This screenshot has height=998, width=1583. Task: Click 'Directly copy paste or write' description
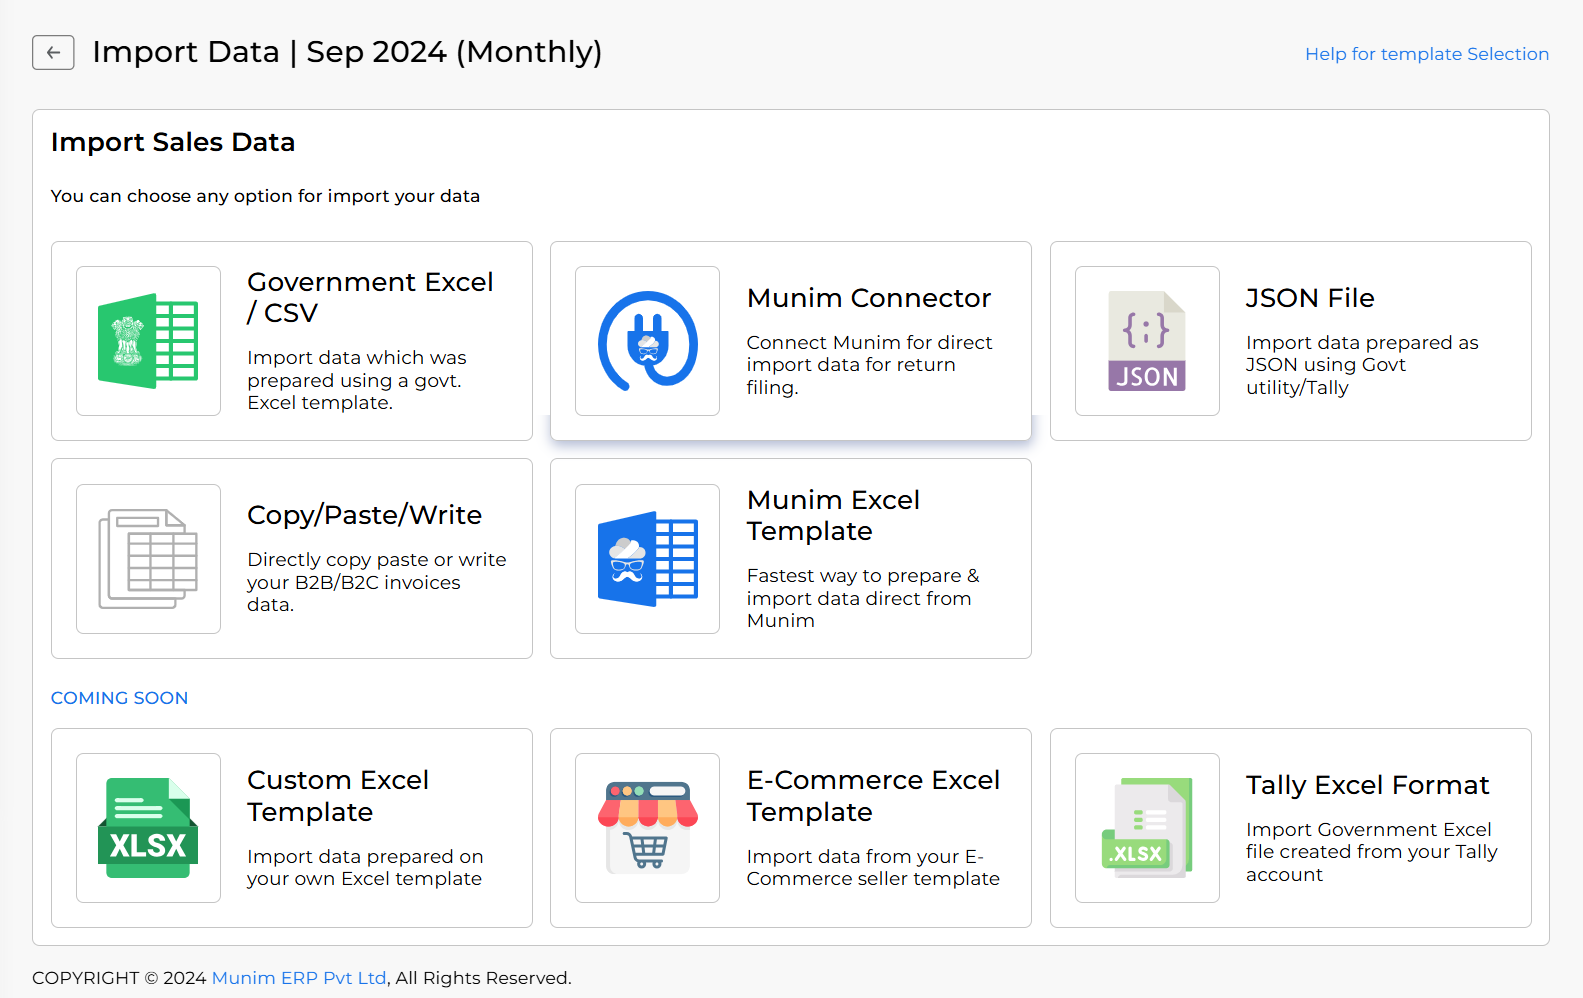[376, 582]
